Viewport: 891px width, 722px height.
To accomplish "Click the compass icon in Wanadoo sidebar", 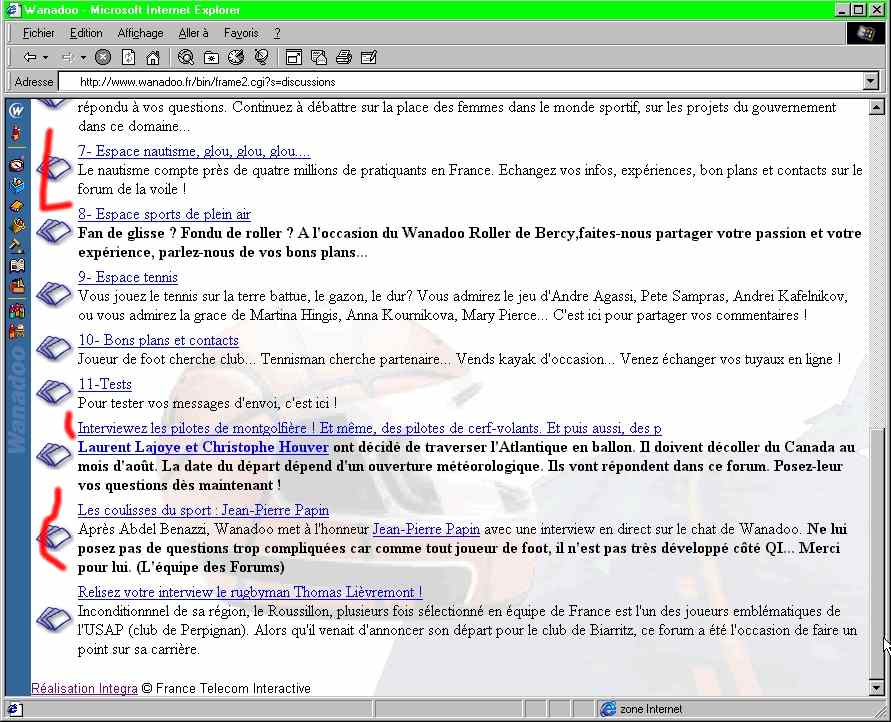I will 17,165.
